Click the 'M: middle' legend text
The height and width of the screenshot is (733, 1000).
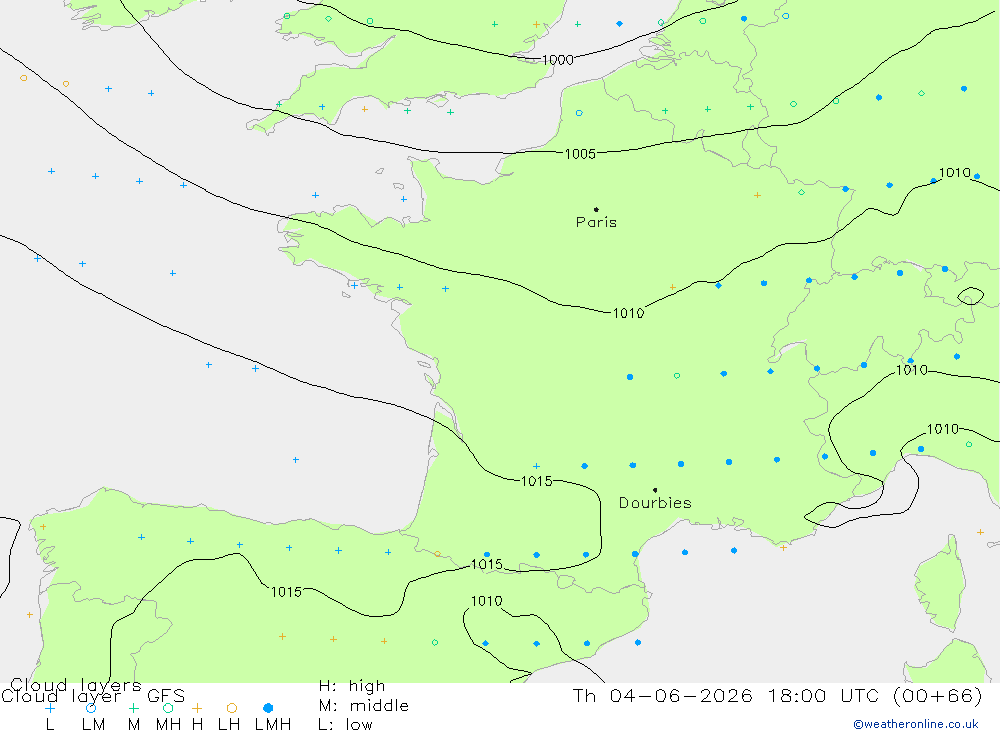364,706
